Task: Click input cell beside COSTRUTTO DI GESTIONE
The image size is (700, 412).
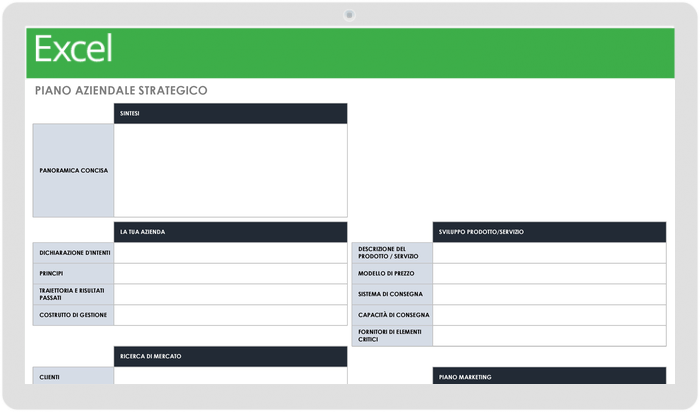Action: 230,315
